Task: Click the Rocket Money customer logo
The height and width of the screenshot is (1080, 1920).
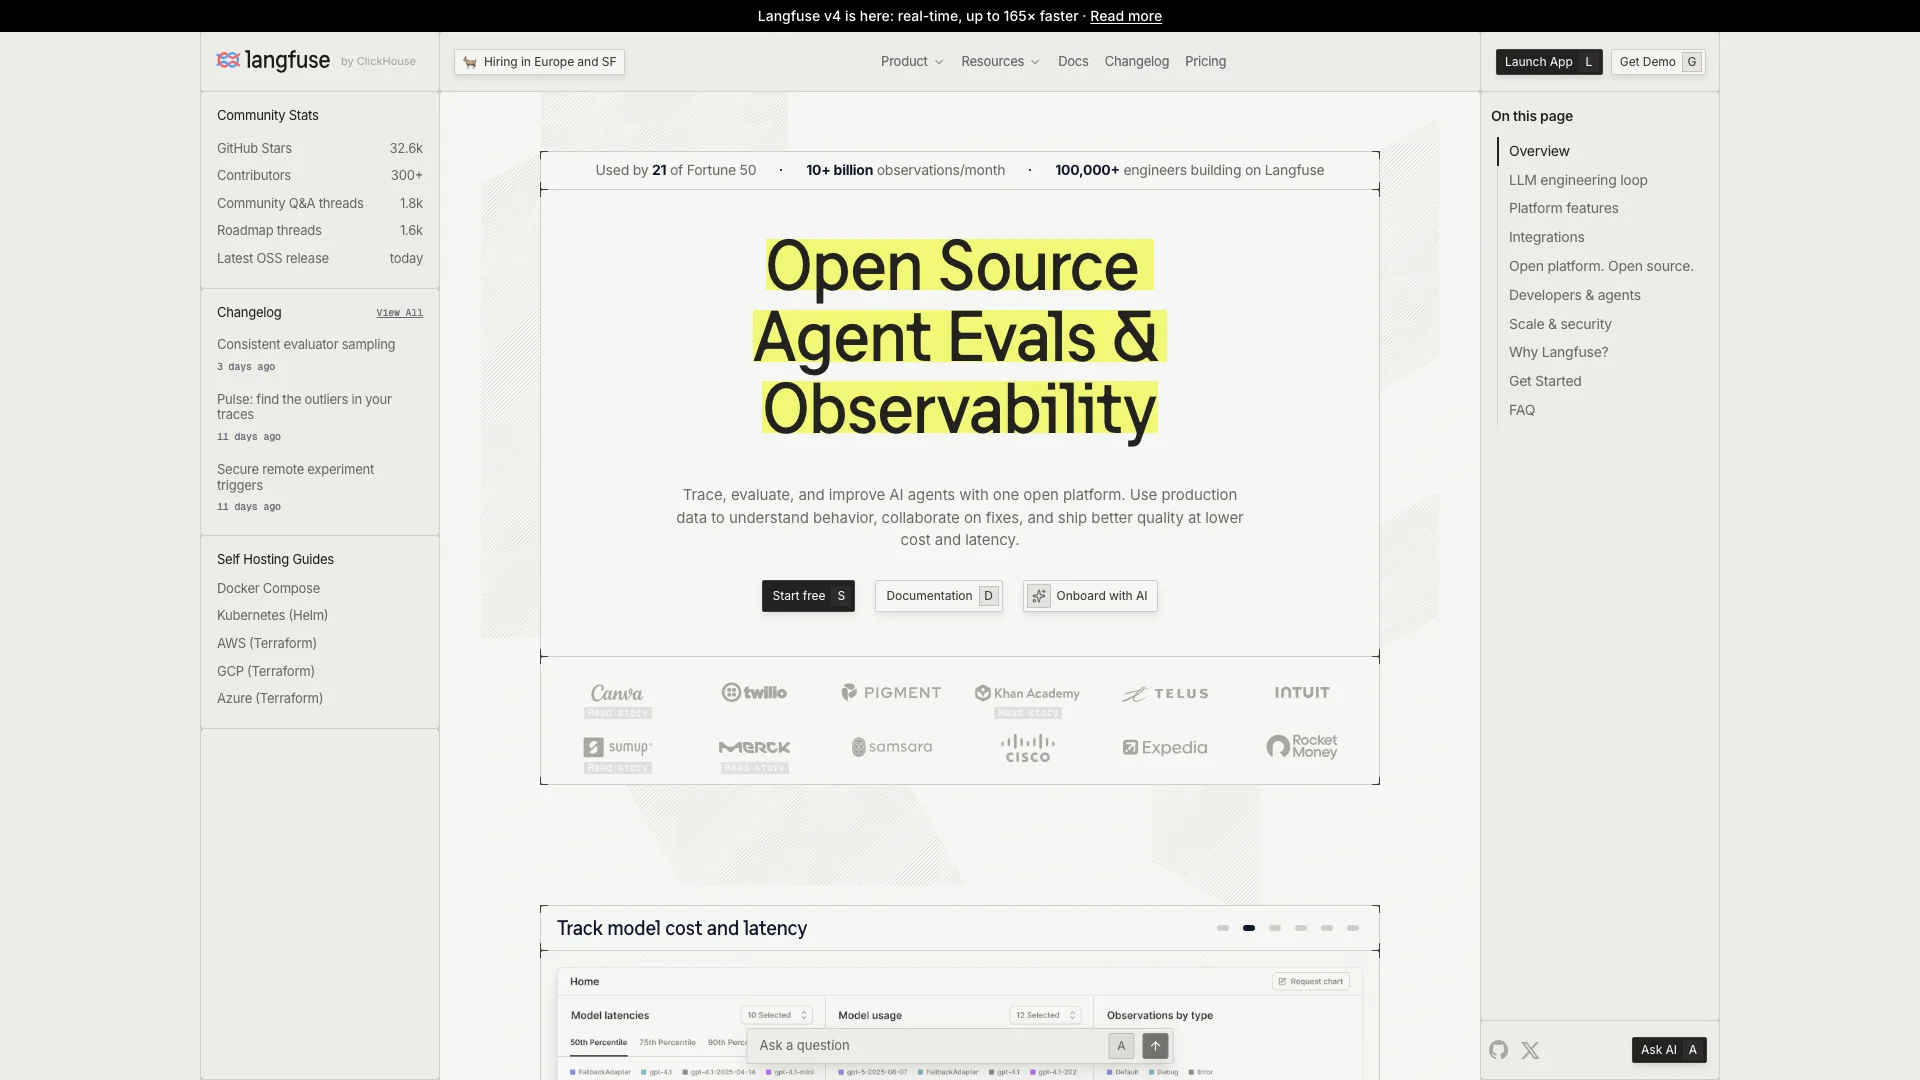Action: coord(1302,747)
